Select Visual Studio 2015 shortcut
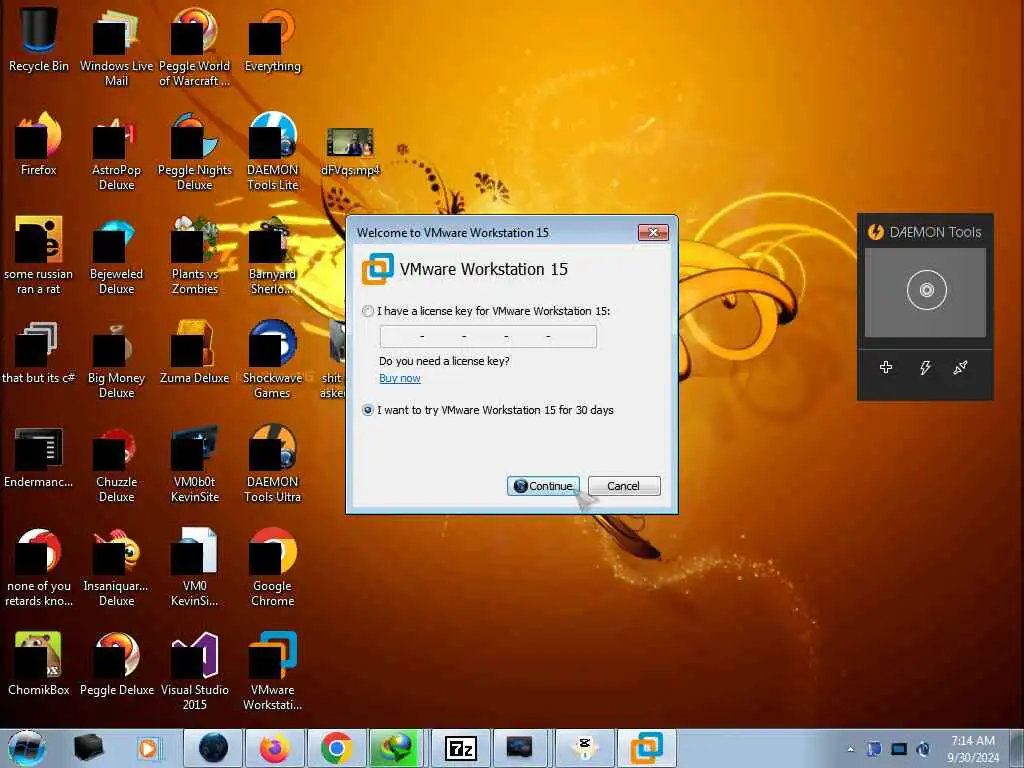 coord(195,670)
